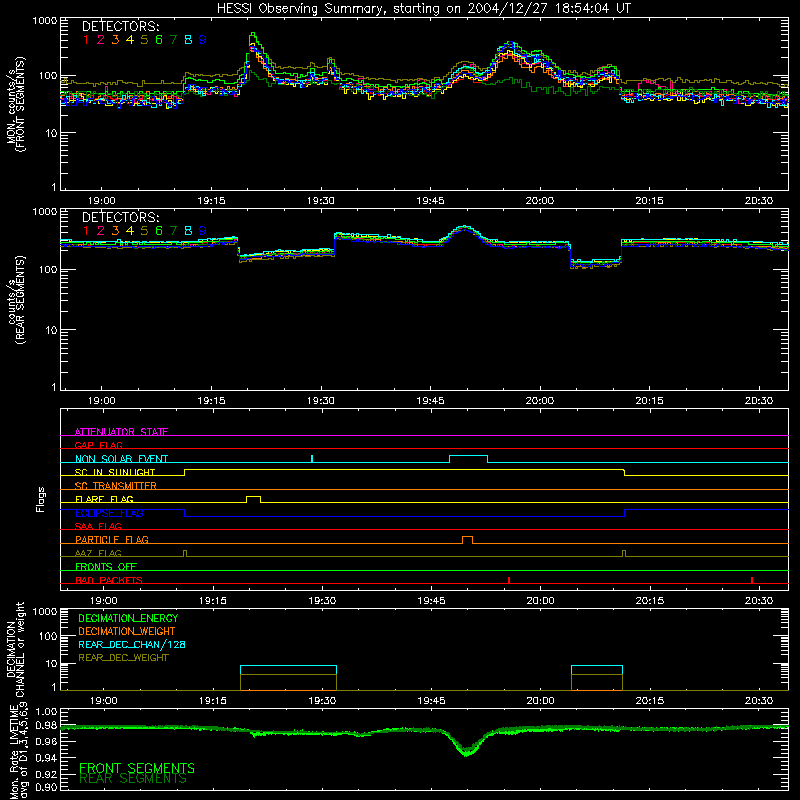Click the raised PARTICLE_FLAG pulse
The width and height of the screenshot is (800, 800).
467,540
